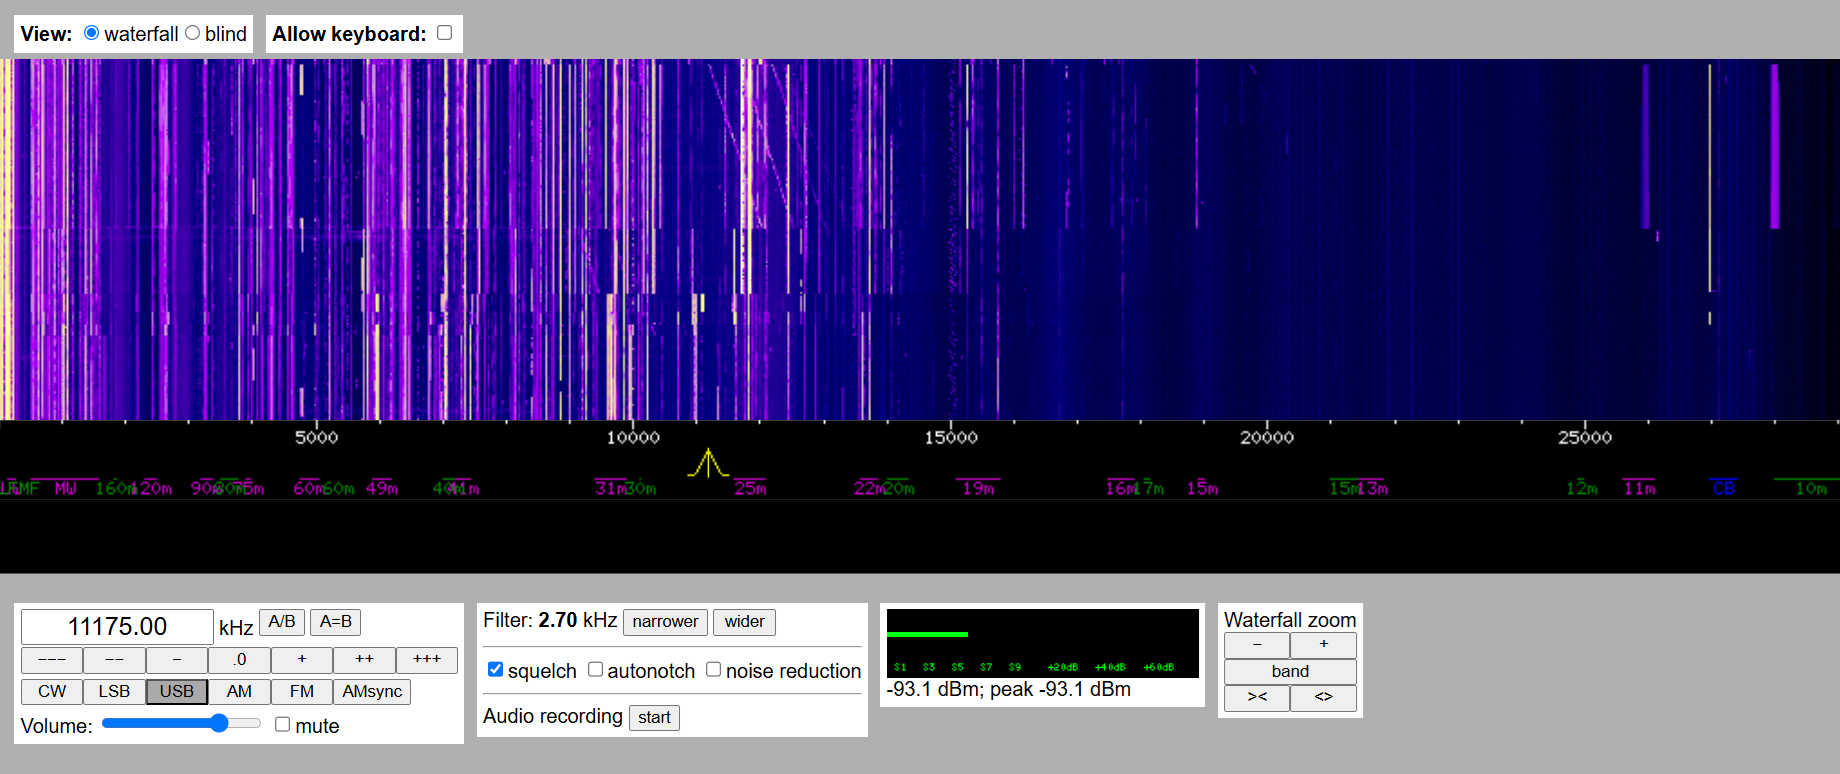This screenshot has height=774, width=1840.
Task: Click the 10m band label
Action: 1811,488
